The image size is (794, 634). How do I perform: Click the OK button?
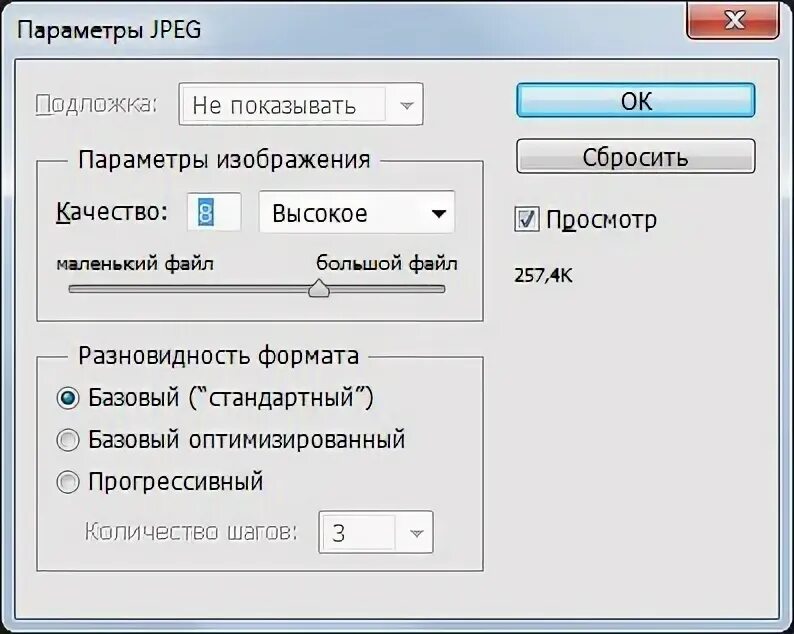click(636, 101)
